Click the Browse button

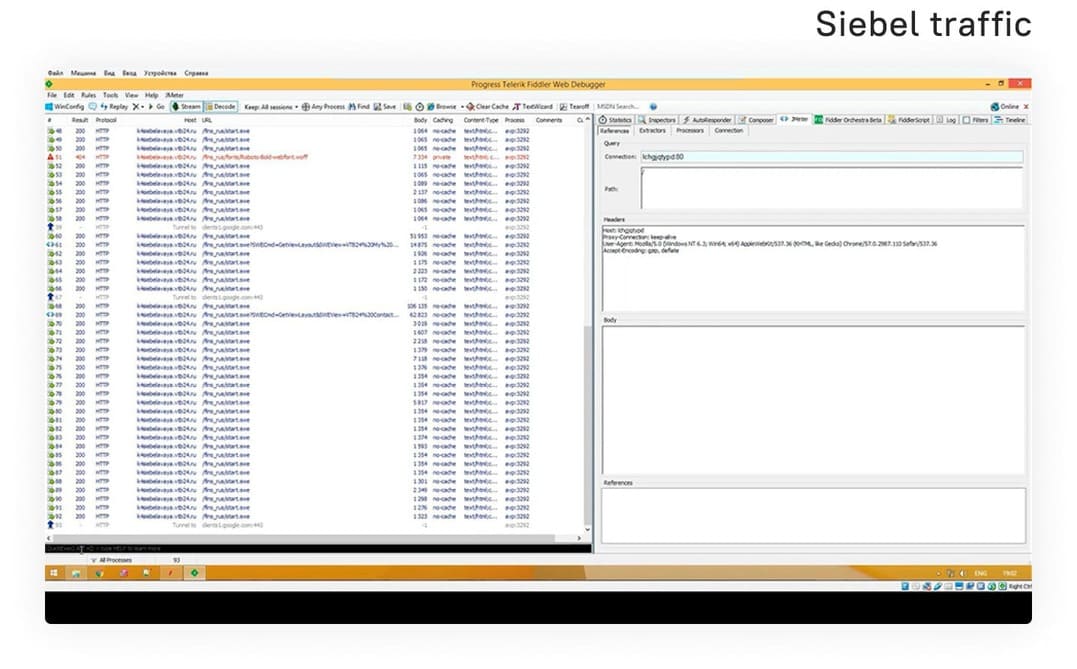coord(442,106)
